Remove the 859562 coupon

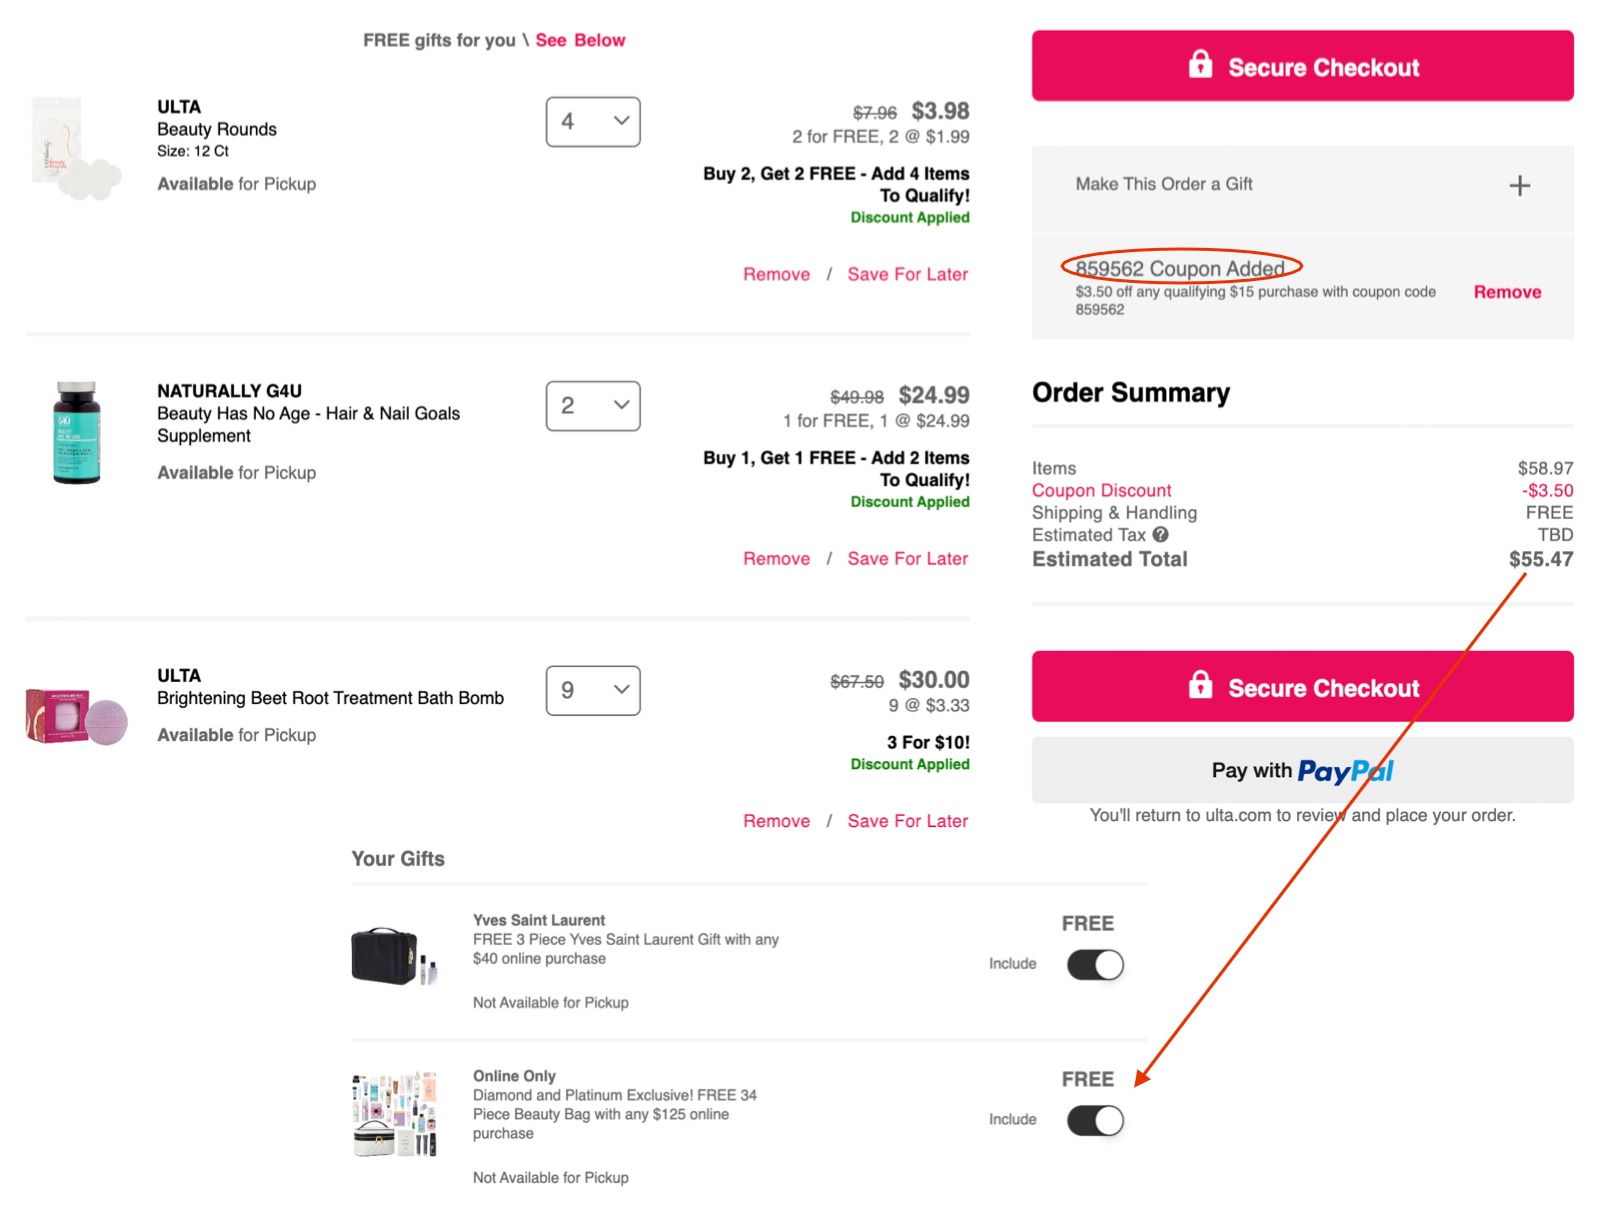(x=1506, y=292)
